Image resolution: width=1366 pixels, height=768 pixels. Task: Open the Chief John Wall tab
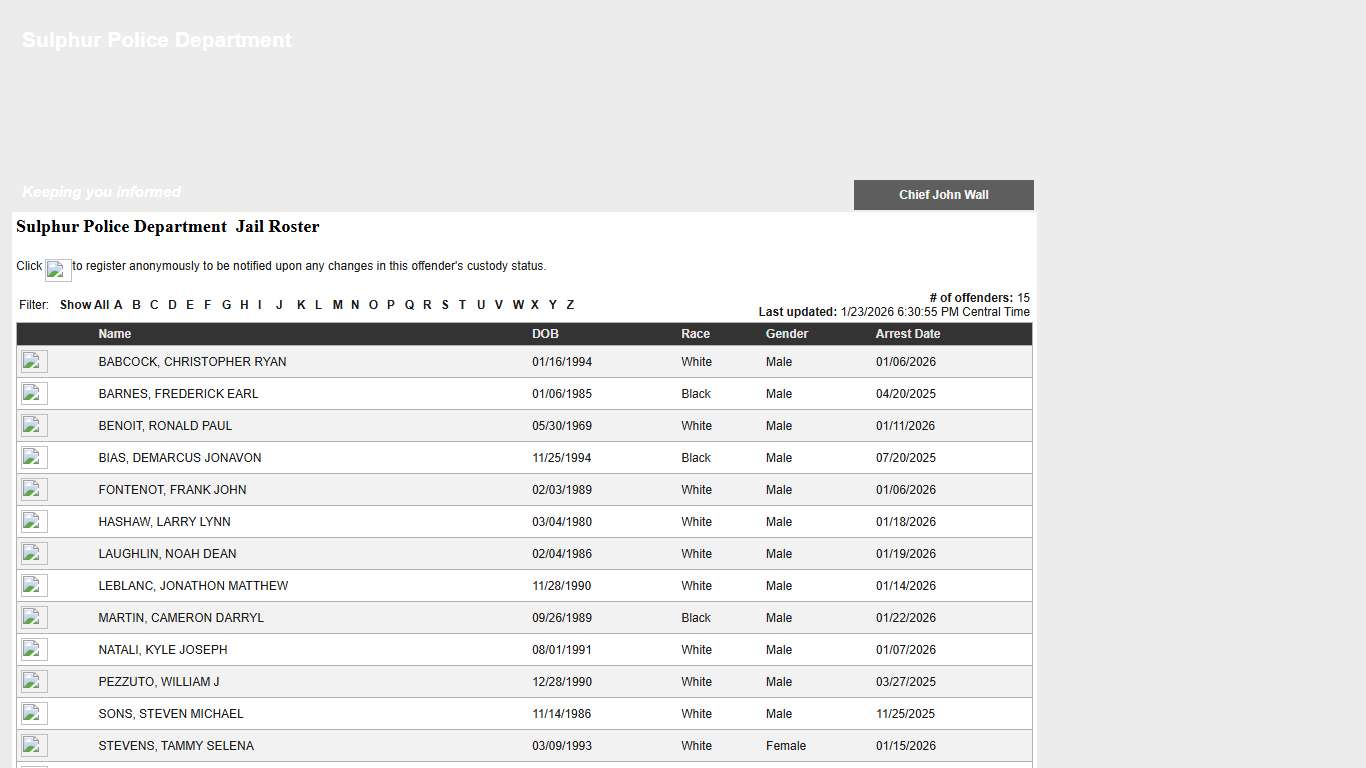pyautogui.click(x=943, y=195)
